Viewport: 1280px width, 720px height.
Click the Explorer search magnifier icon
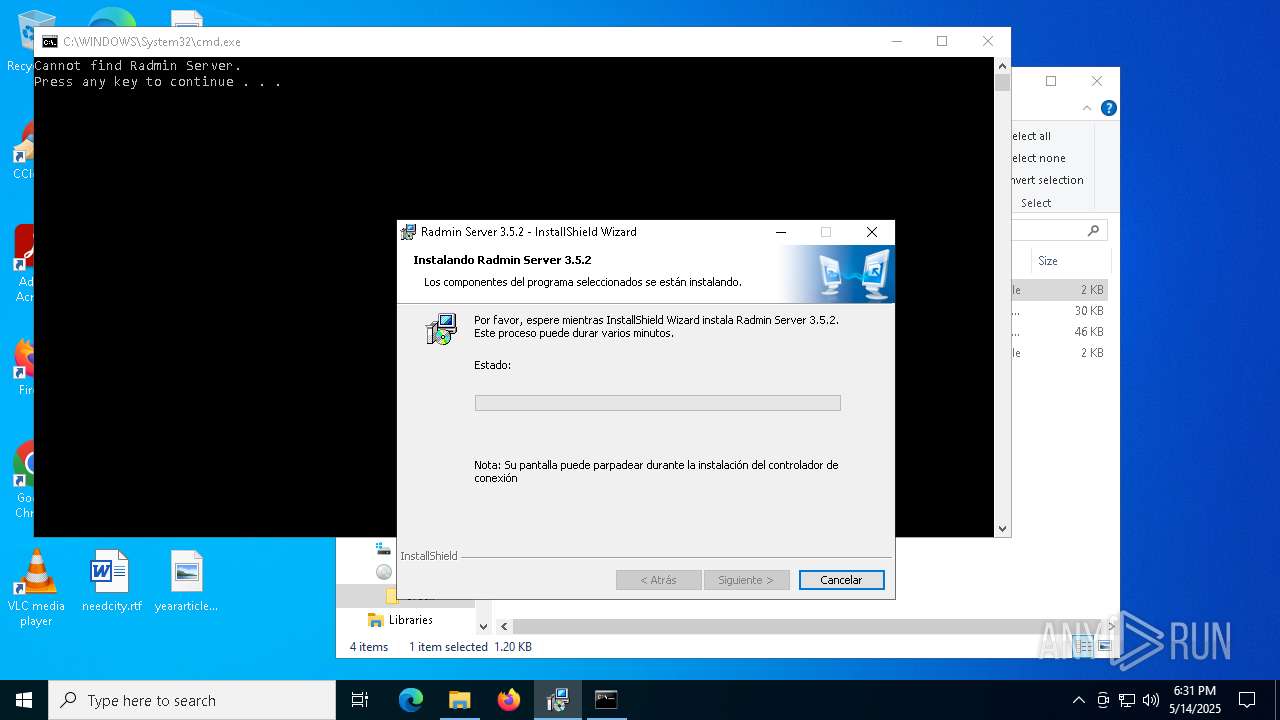click(1093, 230)
